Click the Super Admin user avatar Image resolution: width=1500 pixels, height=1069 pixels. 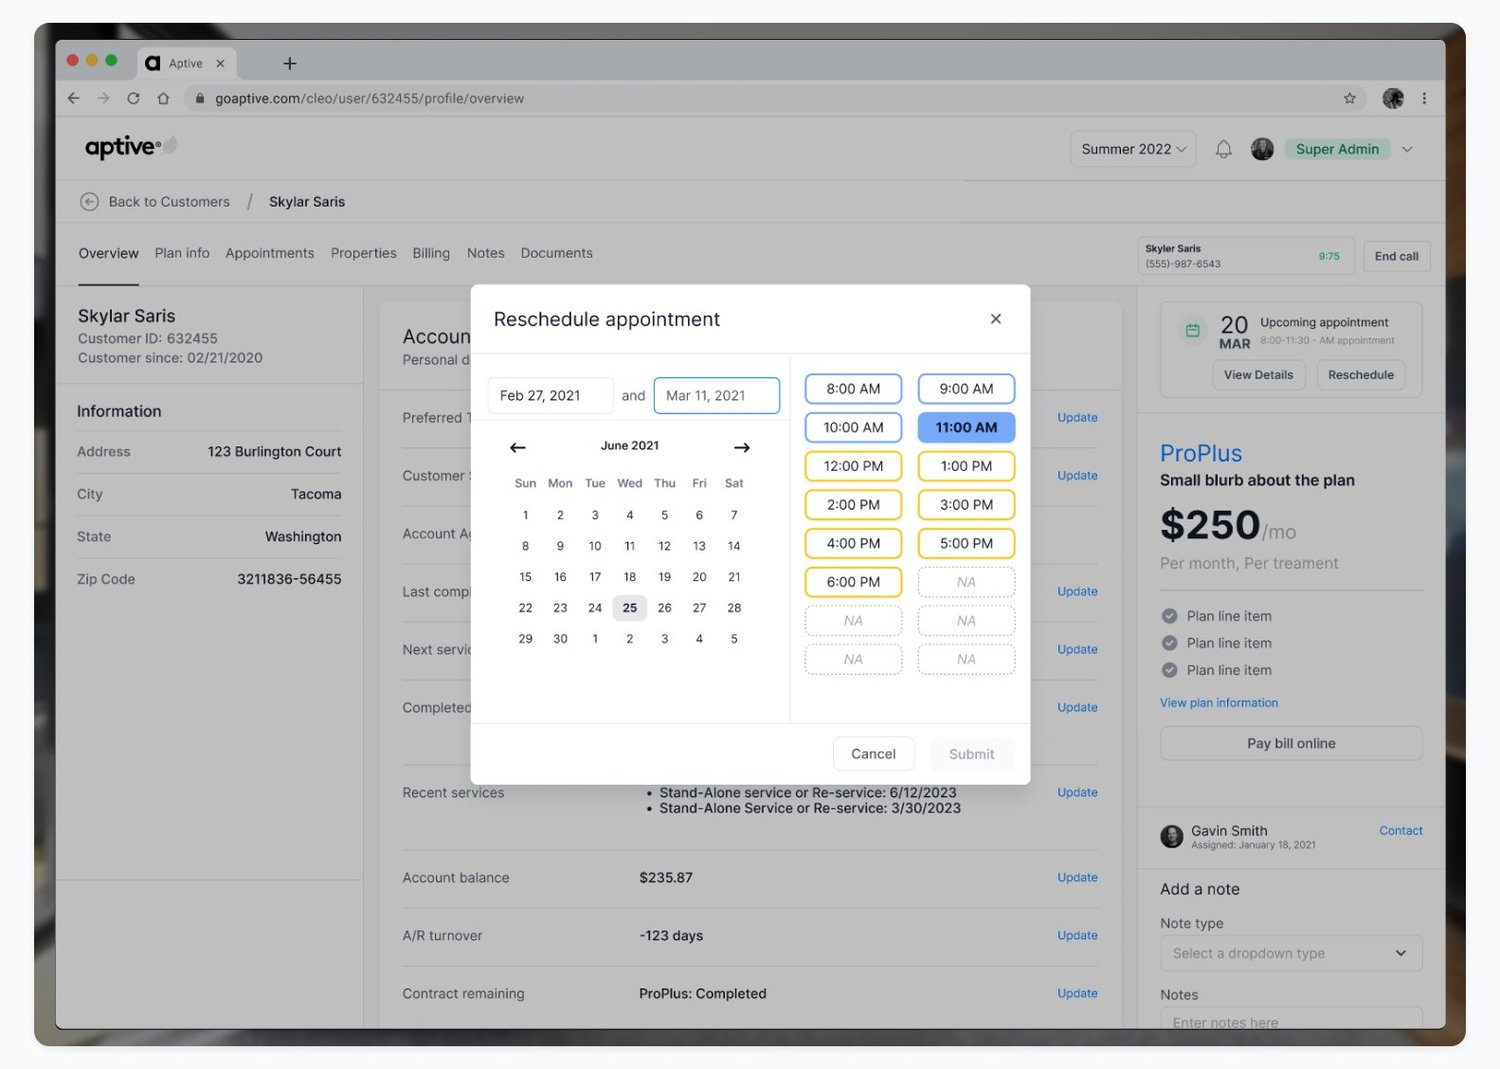tap(1262, 149)
